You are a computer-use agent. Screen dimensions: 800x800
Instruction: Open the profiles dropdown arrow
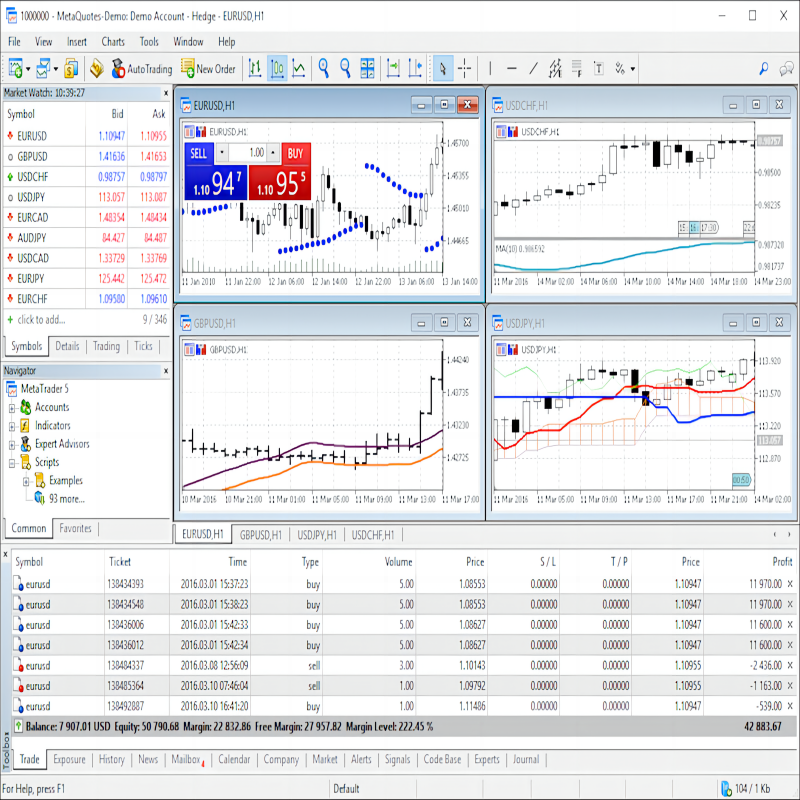(56, 69)
